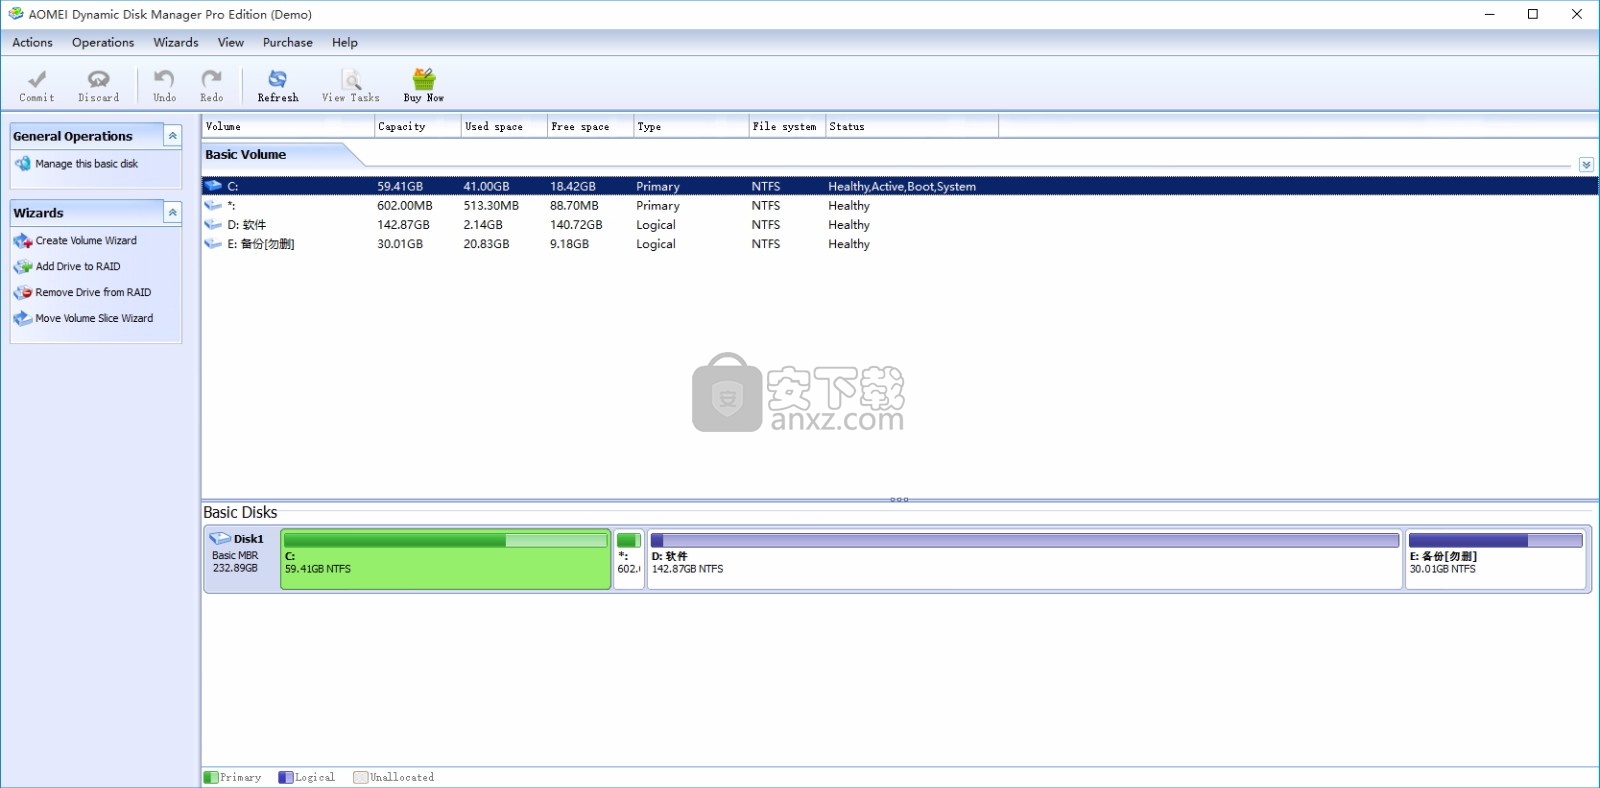Click the 140.72GB free space cell
The image size is (1600, 788).
coord(576,225)
